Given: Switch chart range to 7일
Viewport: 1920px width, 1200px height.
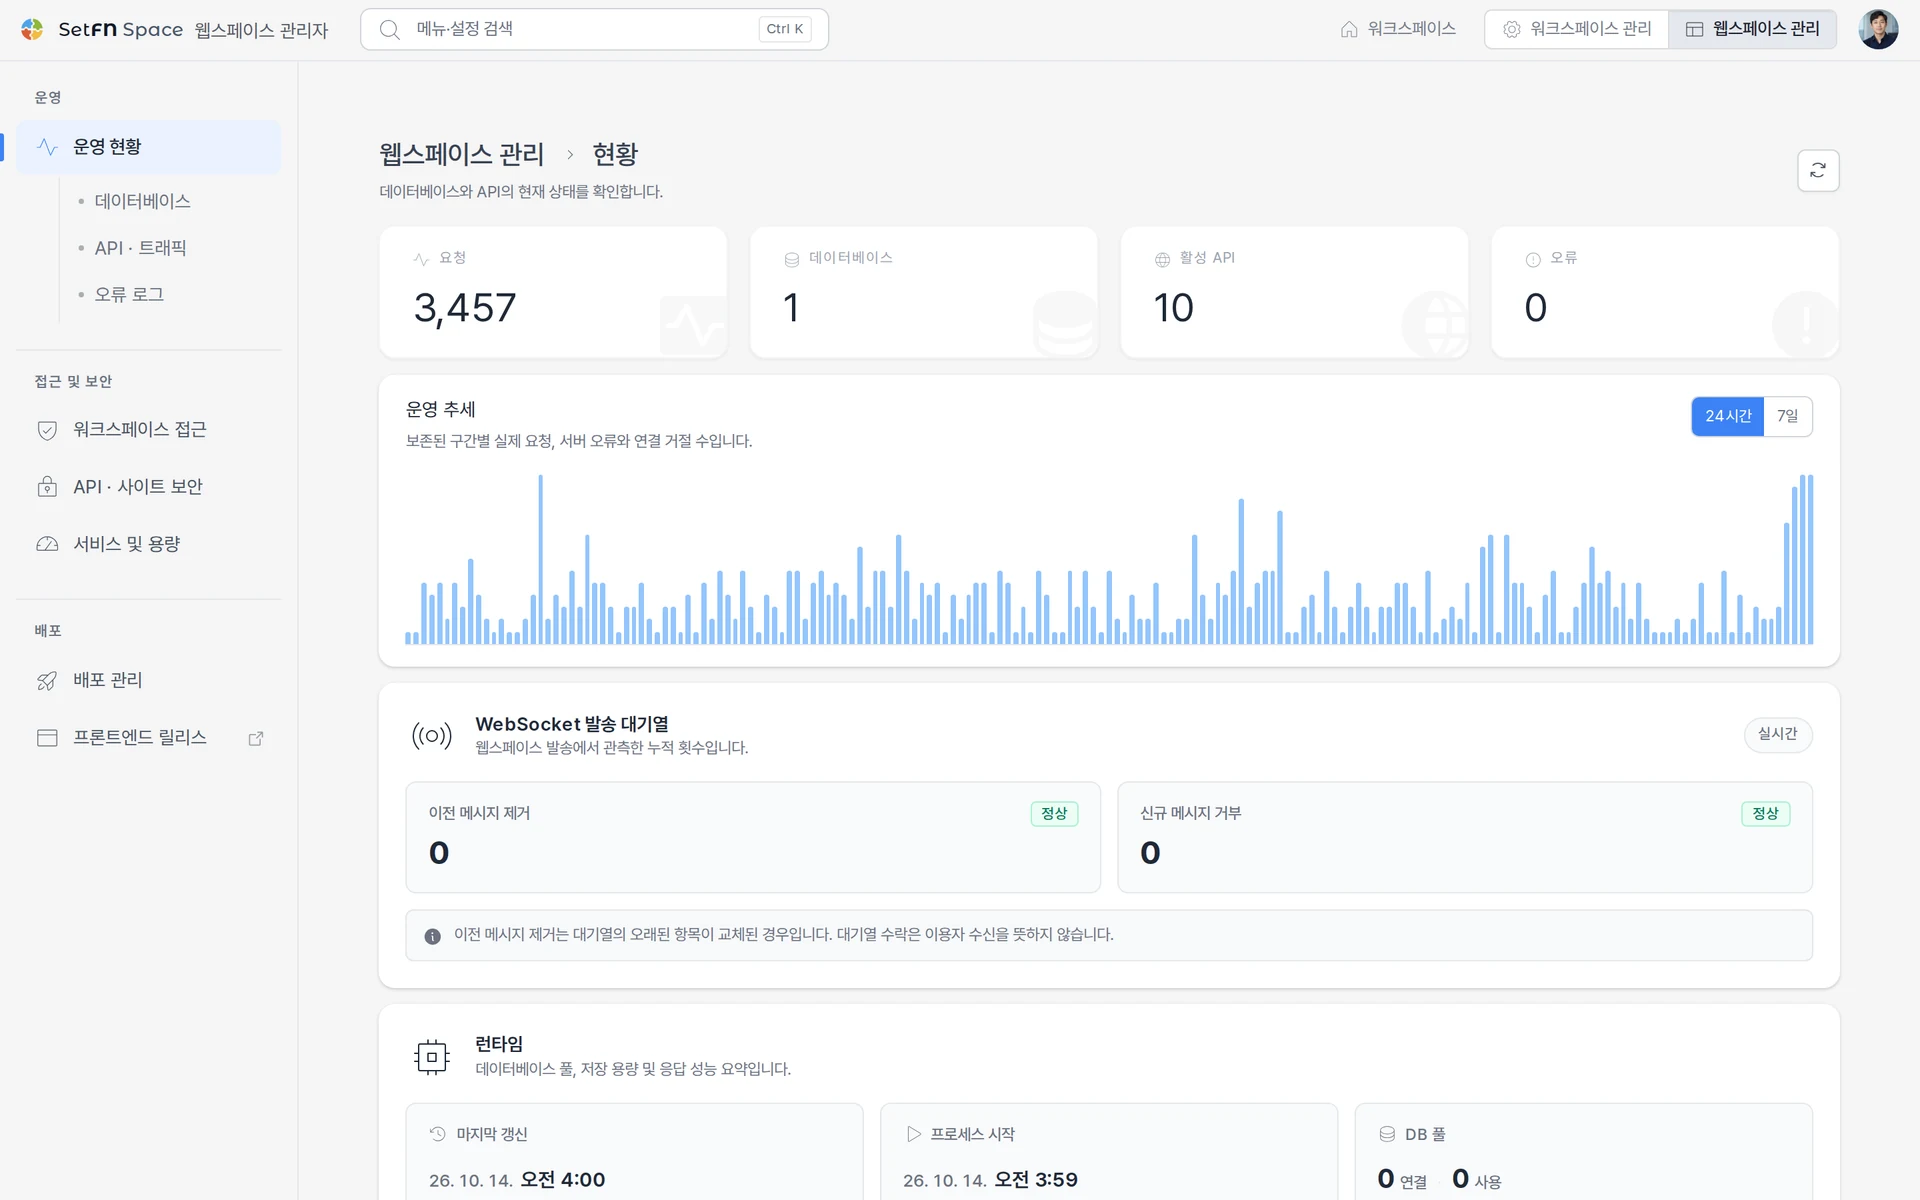Looking at the screenshot, I should (1788, 416).
